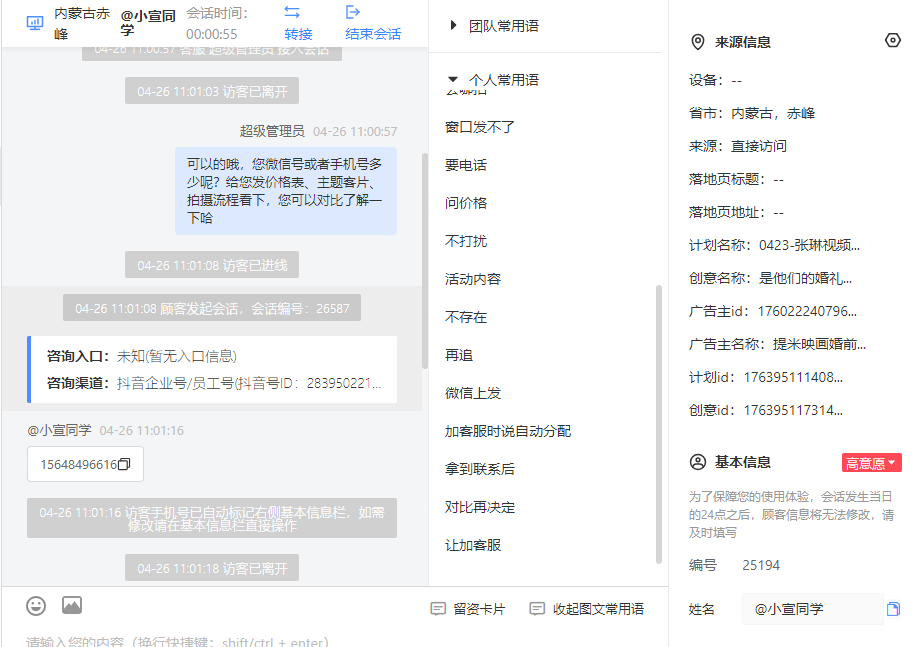Open the emoji picker smiley icon

[x=36, y=605]
